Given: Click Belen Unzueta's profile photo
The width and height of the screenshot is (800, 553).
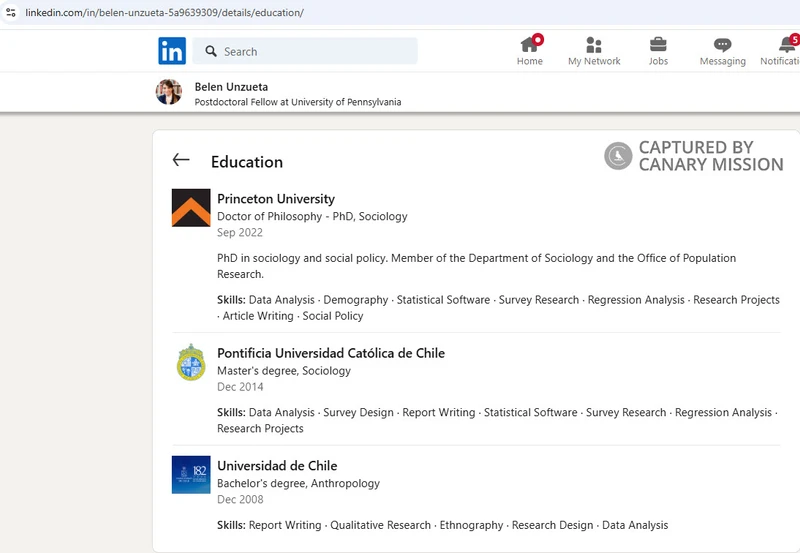Looking at the screenshot, I should [x=169, y=92].
